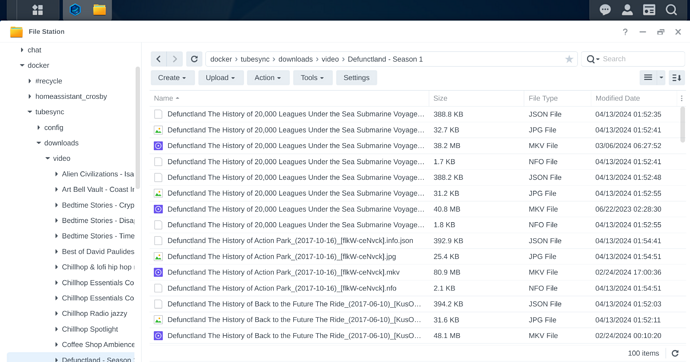Viewport: 690px width, 362px height.
Task: Open File Station Settings
Action: point(356,78)
